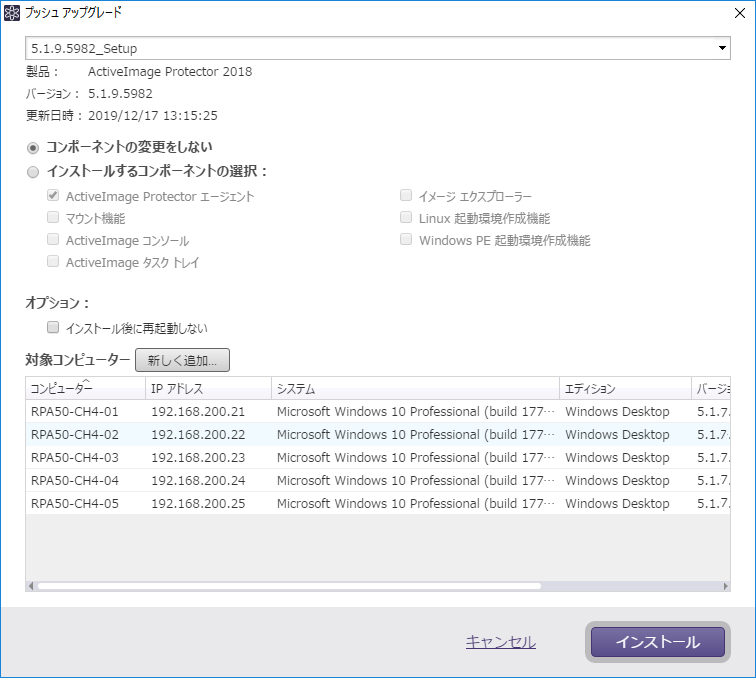This screenshot has height=678, width=756.
Task: Click the horizontal scrollbar of computer list
Action: point(290,586)
